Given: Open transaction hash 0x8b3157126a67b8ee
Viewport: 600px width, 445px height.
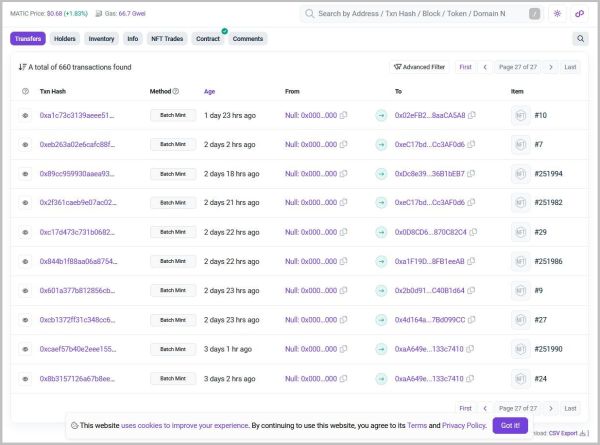Looking at the screenshot, I should click(x=77, y=379).
